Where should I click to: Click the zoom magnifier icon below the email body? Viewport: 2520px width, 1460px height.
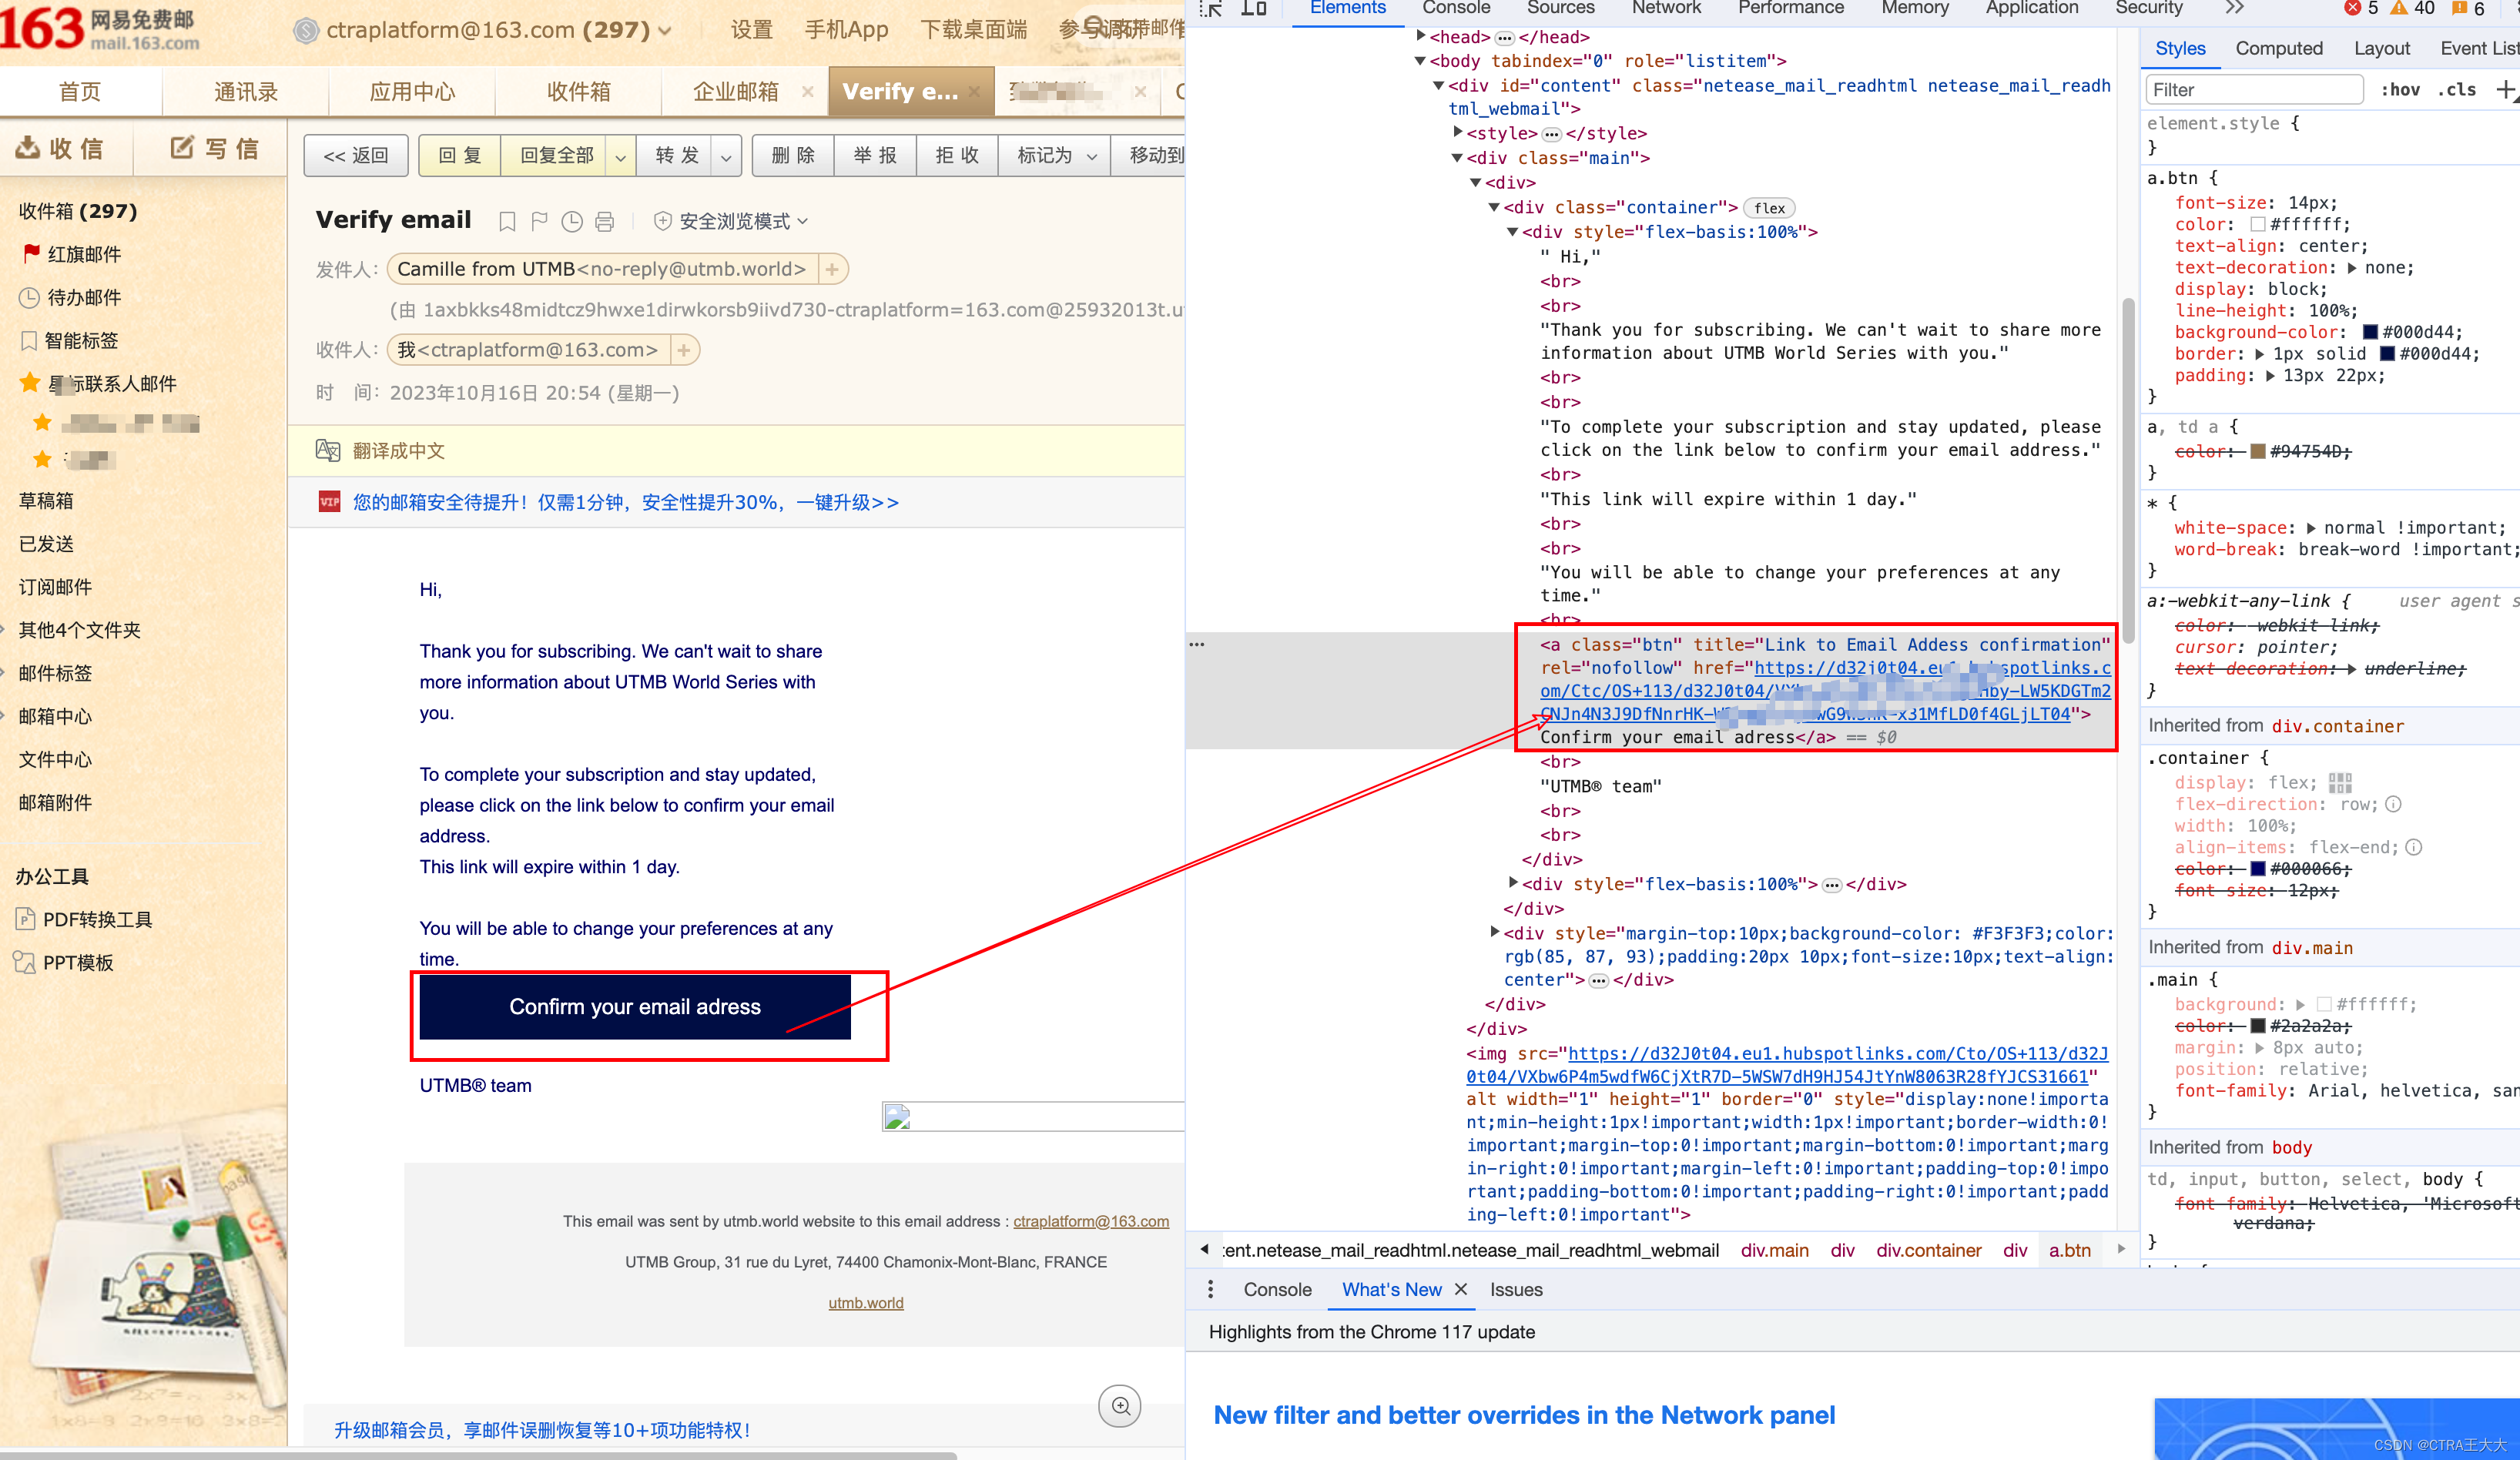[1120, 1406]
